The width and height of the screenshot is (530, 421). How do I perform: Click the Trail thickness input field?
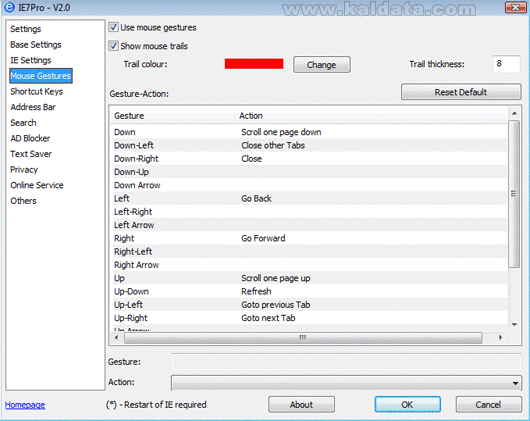506,64
